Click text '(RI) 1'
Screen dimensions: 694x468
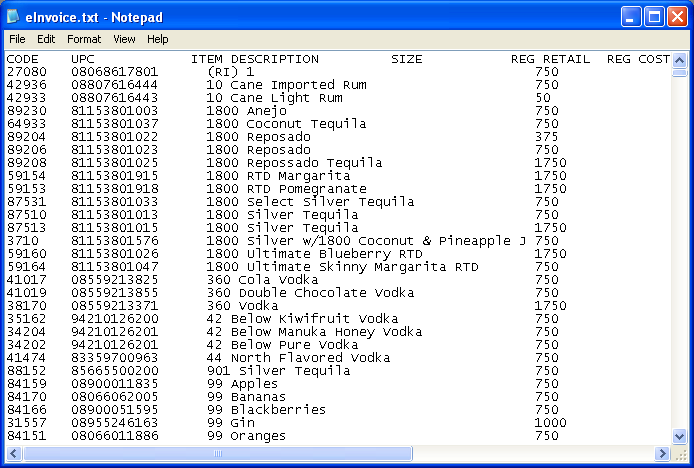[231, 72]
